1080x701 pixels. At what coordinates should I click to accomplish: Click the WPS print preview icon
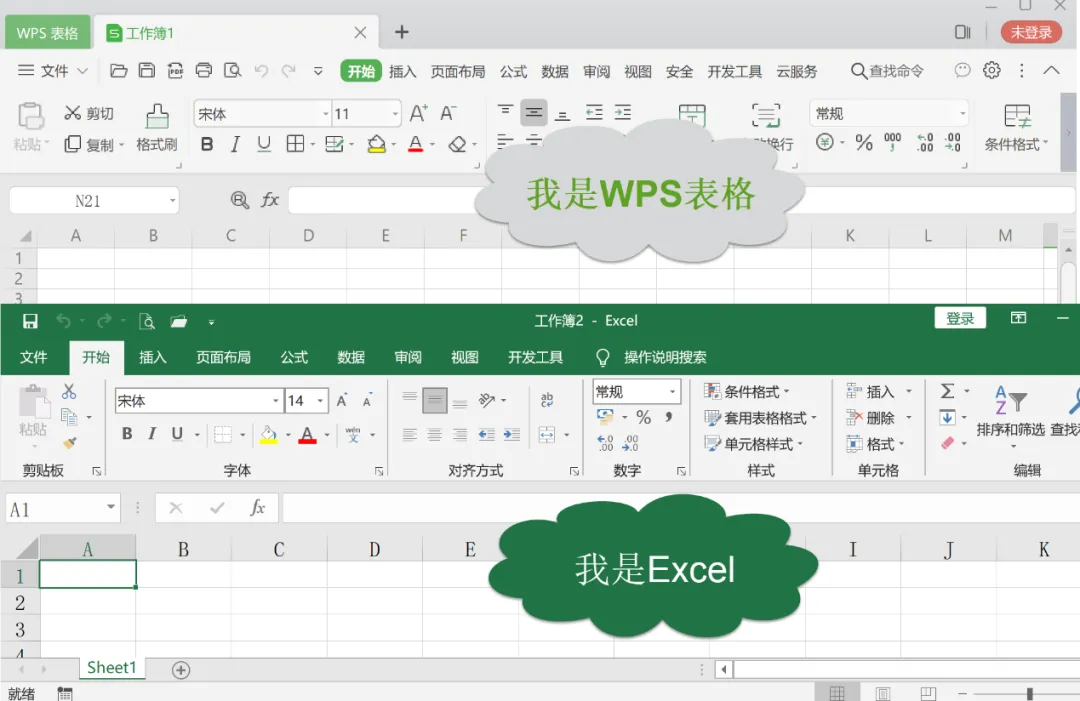click(x=233, y=70)
